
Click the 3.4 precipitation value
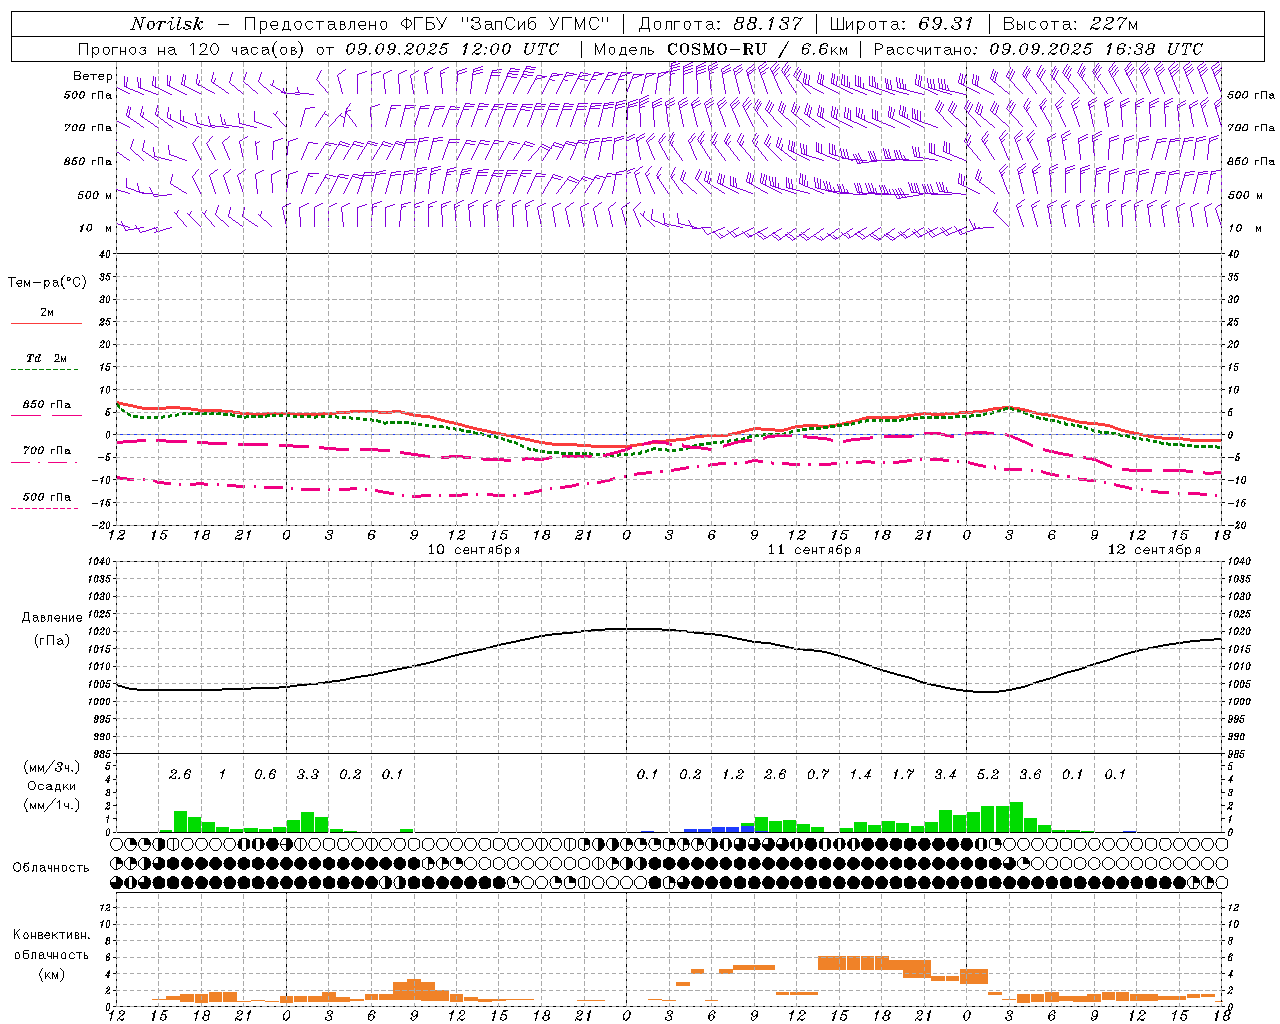point(945,775)
